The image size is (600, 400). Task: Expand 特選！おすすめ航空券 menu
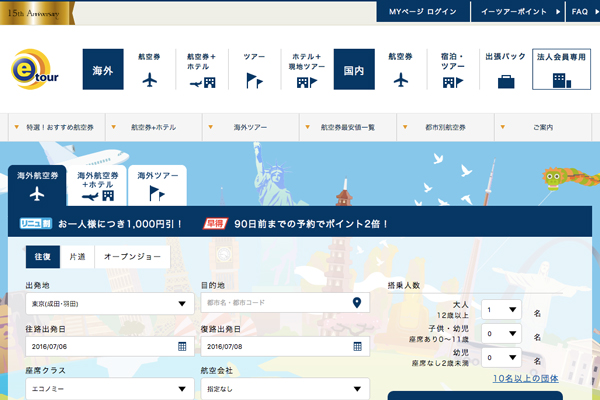[57, 127]
